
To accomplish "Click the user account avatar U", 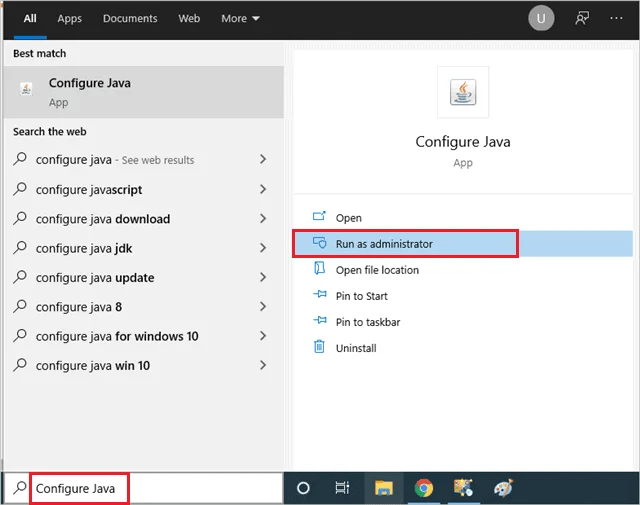I will click(x=541, y=18).
